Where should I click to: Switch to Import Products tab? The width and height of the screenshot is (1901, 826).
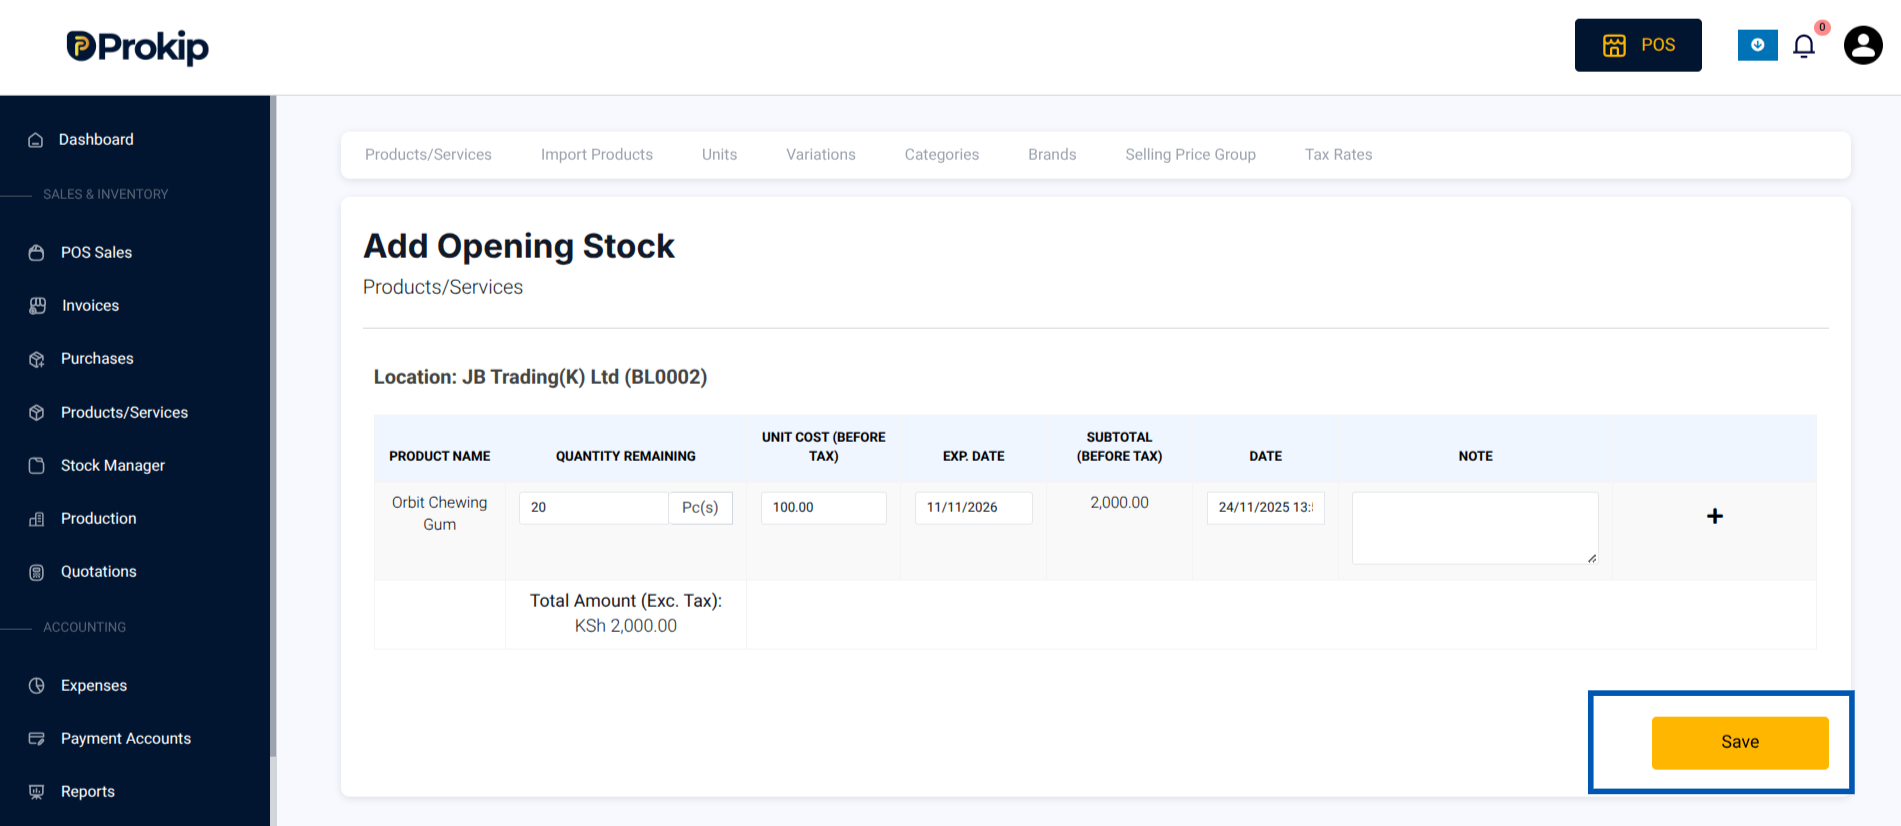point(597,154)
